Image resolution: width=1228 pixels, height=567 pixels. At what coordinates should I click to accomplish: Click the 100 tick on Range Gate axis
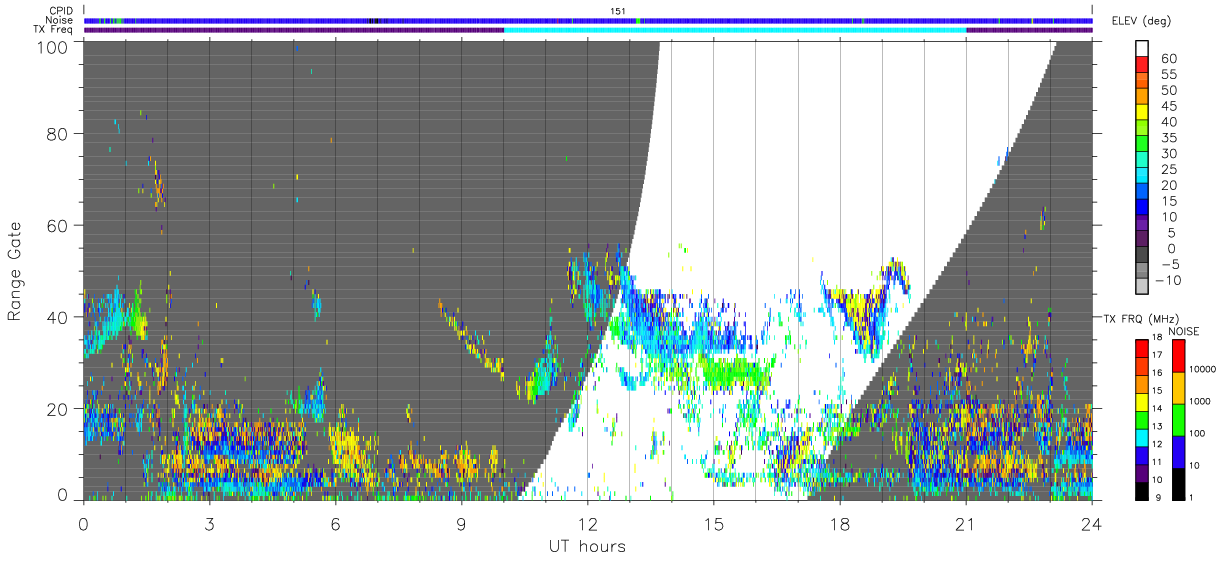tap(54, 46)
